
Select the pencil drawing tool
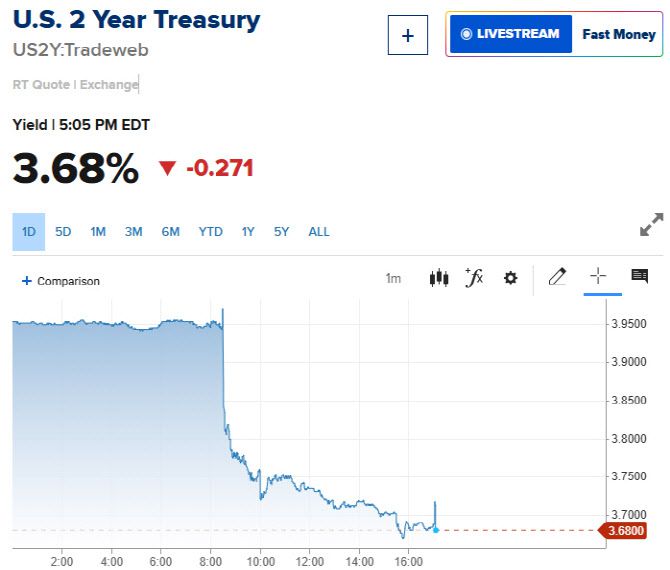557,277
